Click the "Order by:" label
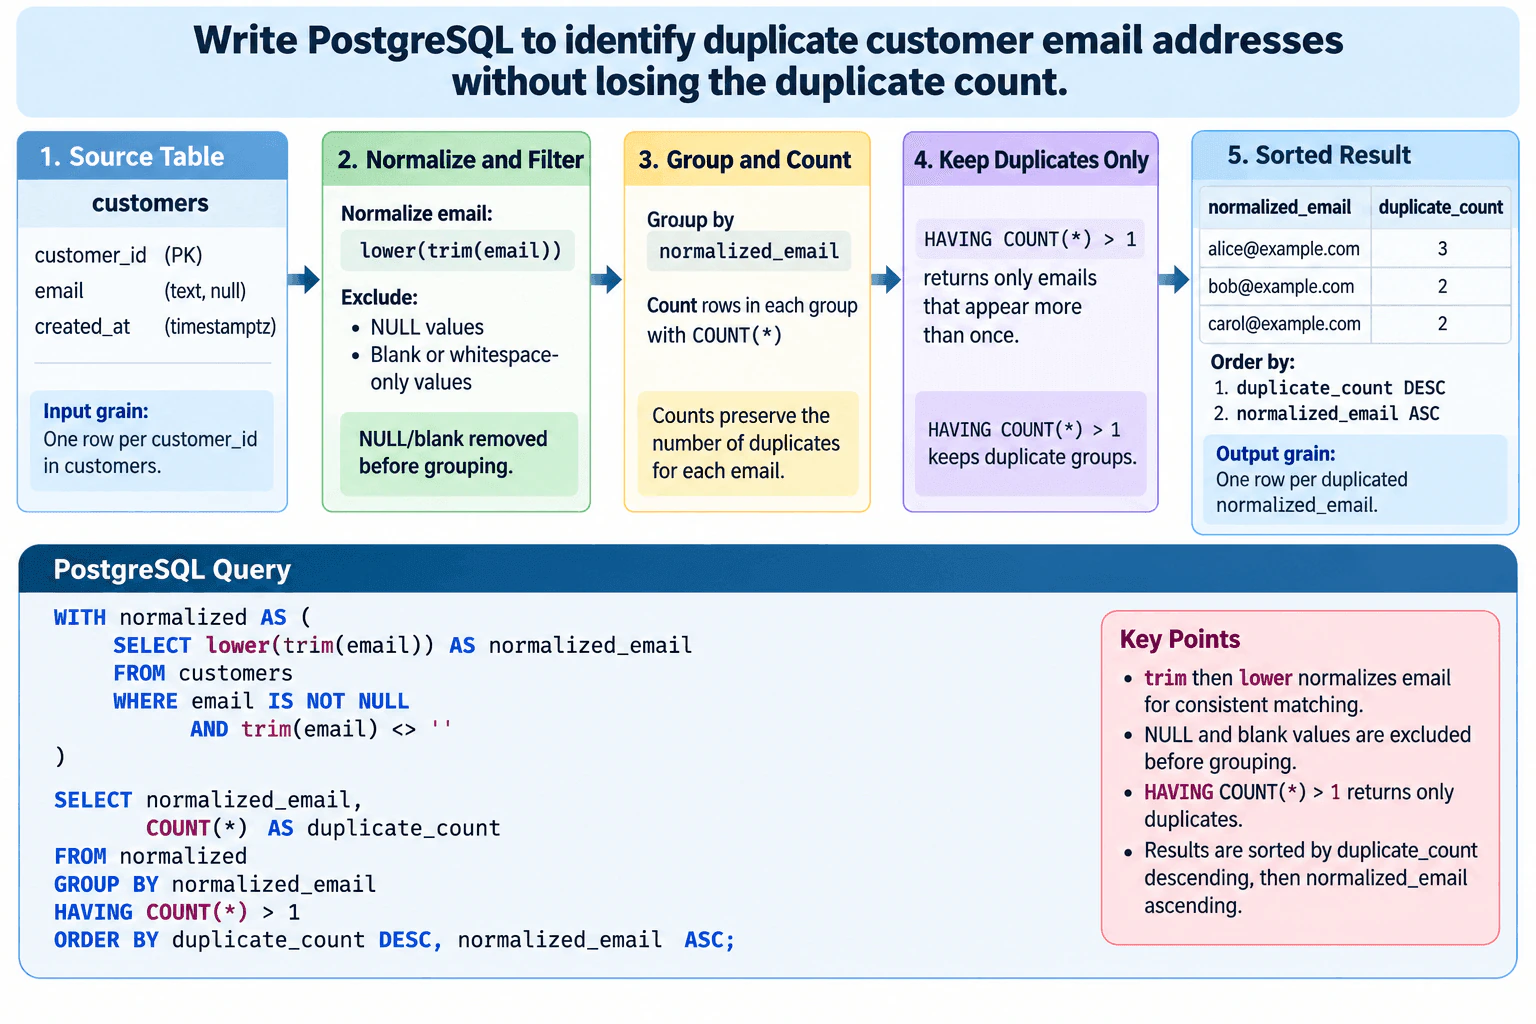 [1252, 362]
